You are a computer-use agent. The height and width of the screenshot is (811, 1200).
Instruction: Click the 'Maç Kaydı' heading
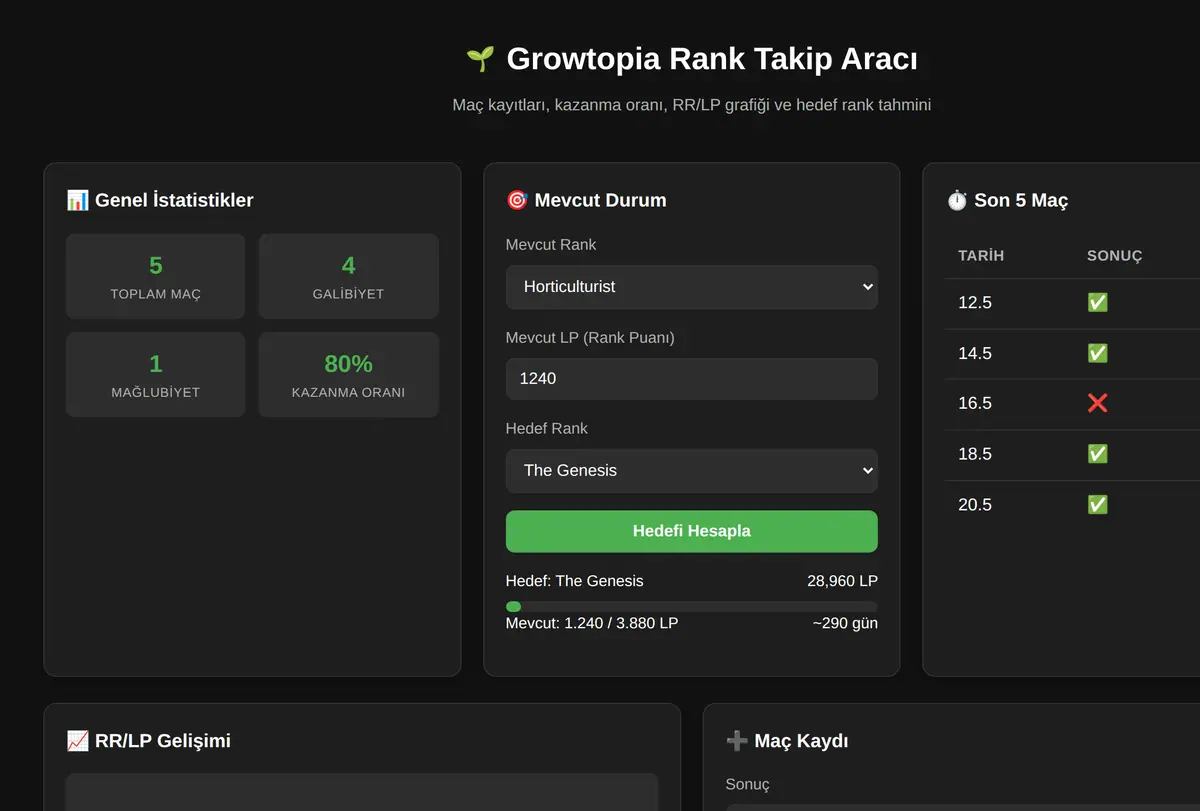click(x=802, y=741)
